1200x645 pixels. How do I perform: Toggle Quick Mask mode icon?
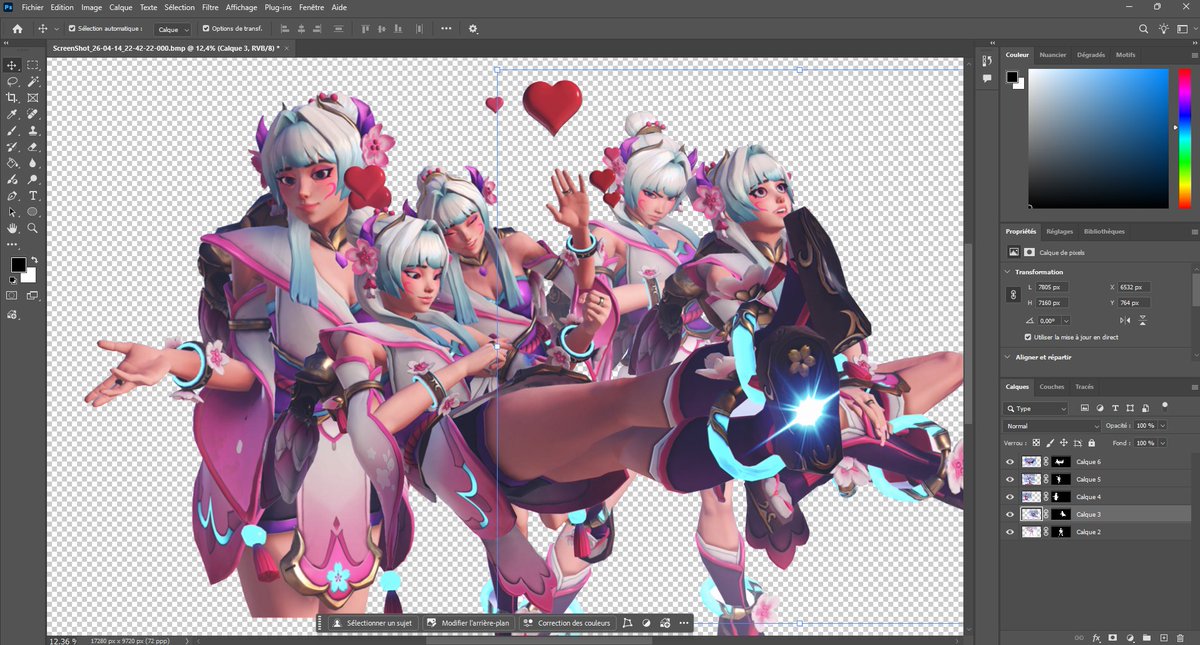click(12, 296)
